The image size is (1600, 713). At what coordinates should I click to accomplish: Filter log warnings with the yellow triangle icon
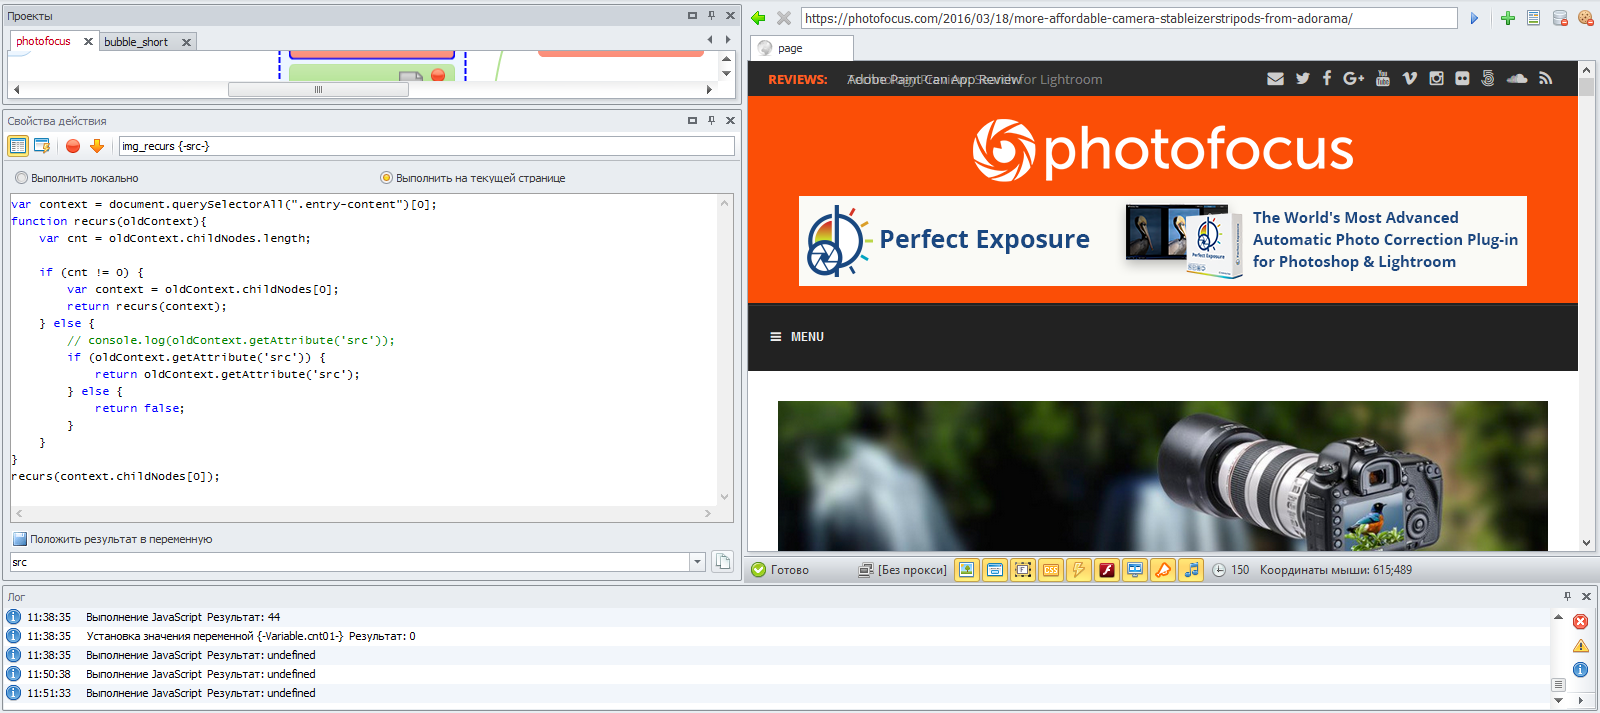(x=1580, y=646)
